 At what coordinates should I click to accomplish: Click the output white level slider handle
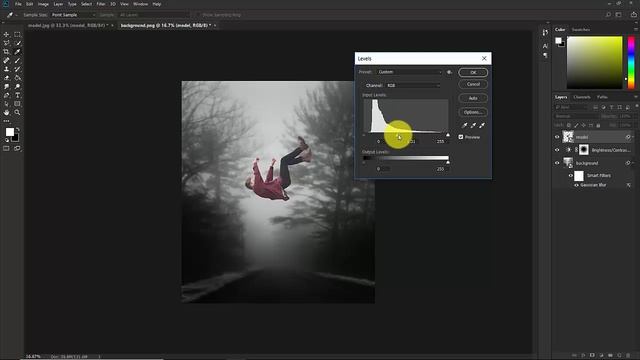448,162
